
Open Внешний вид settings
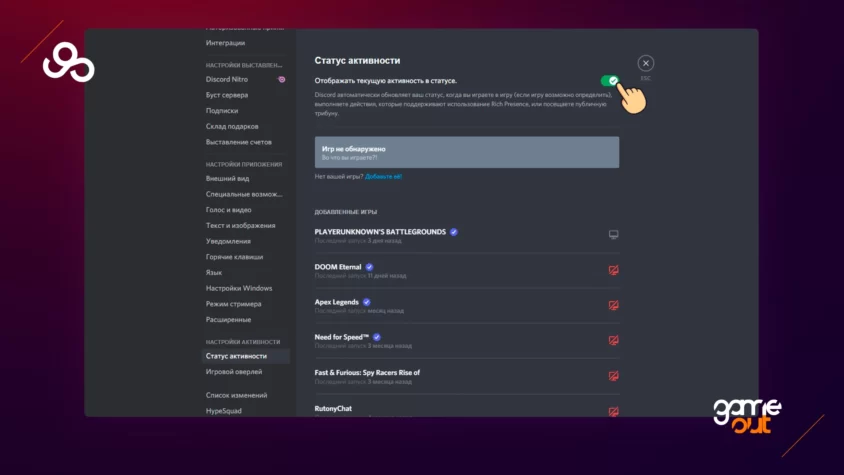227,178
